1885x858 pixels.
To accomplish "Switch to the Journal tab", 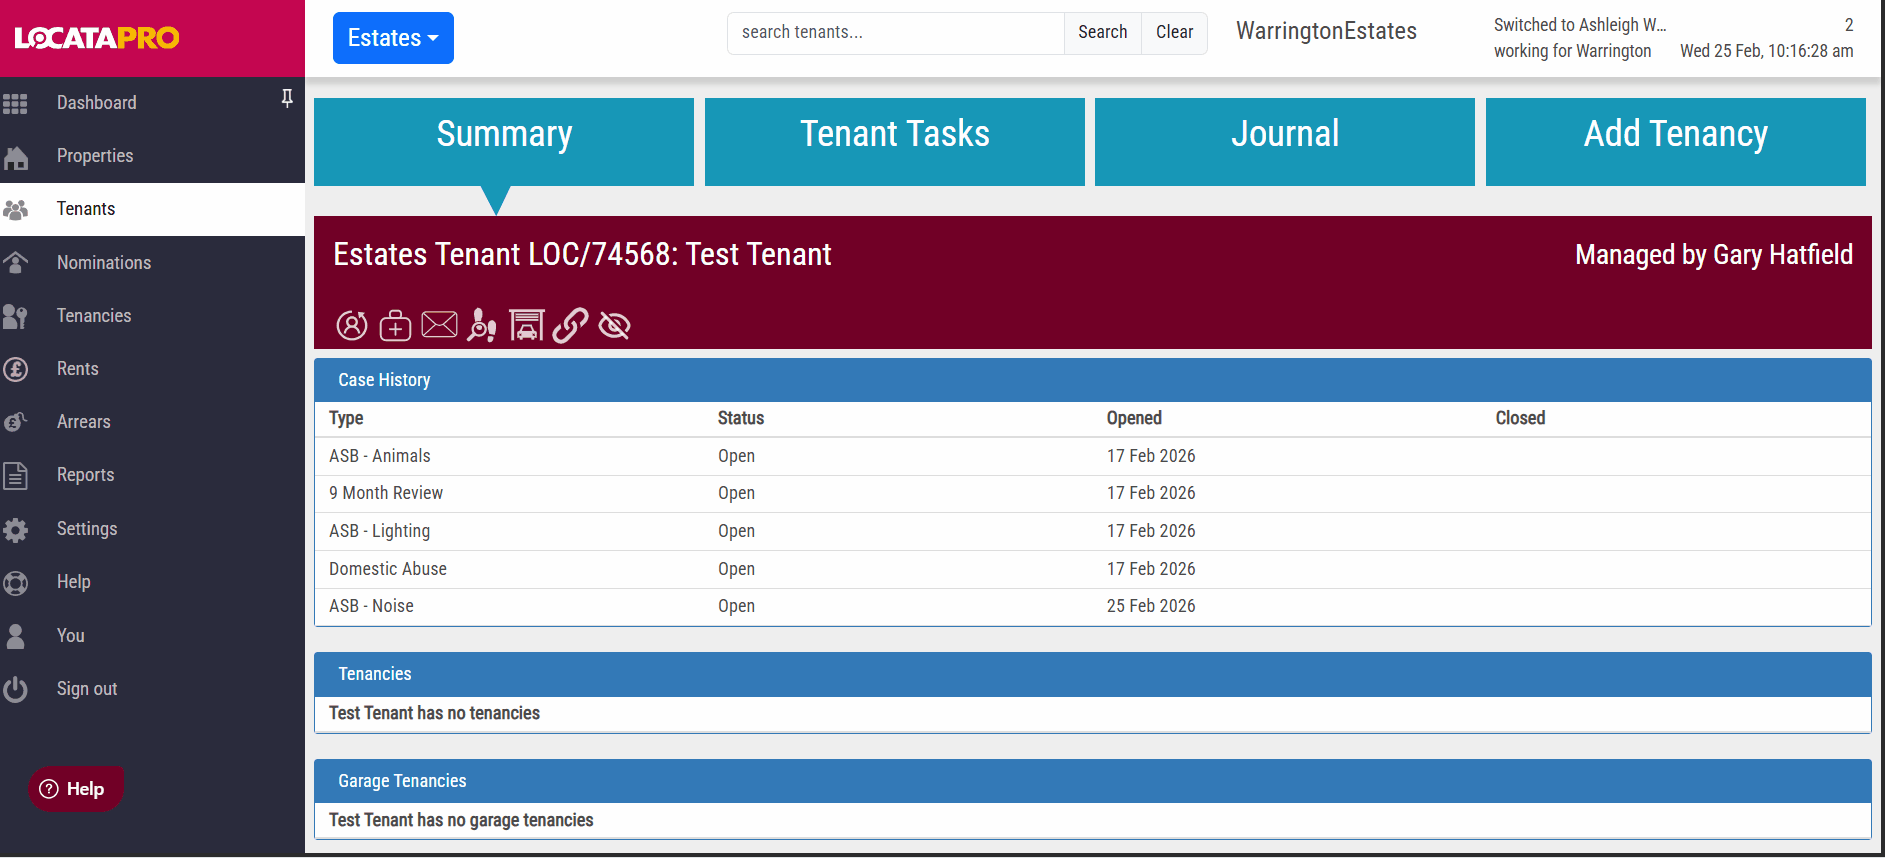I will click(x=1285, y=142).
